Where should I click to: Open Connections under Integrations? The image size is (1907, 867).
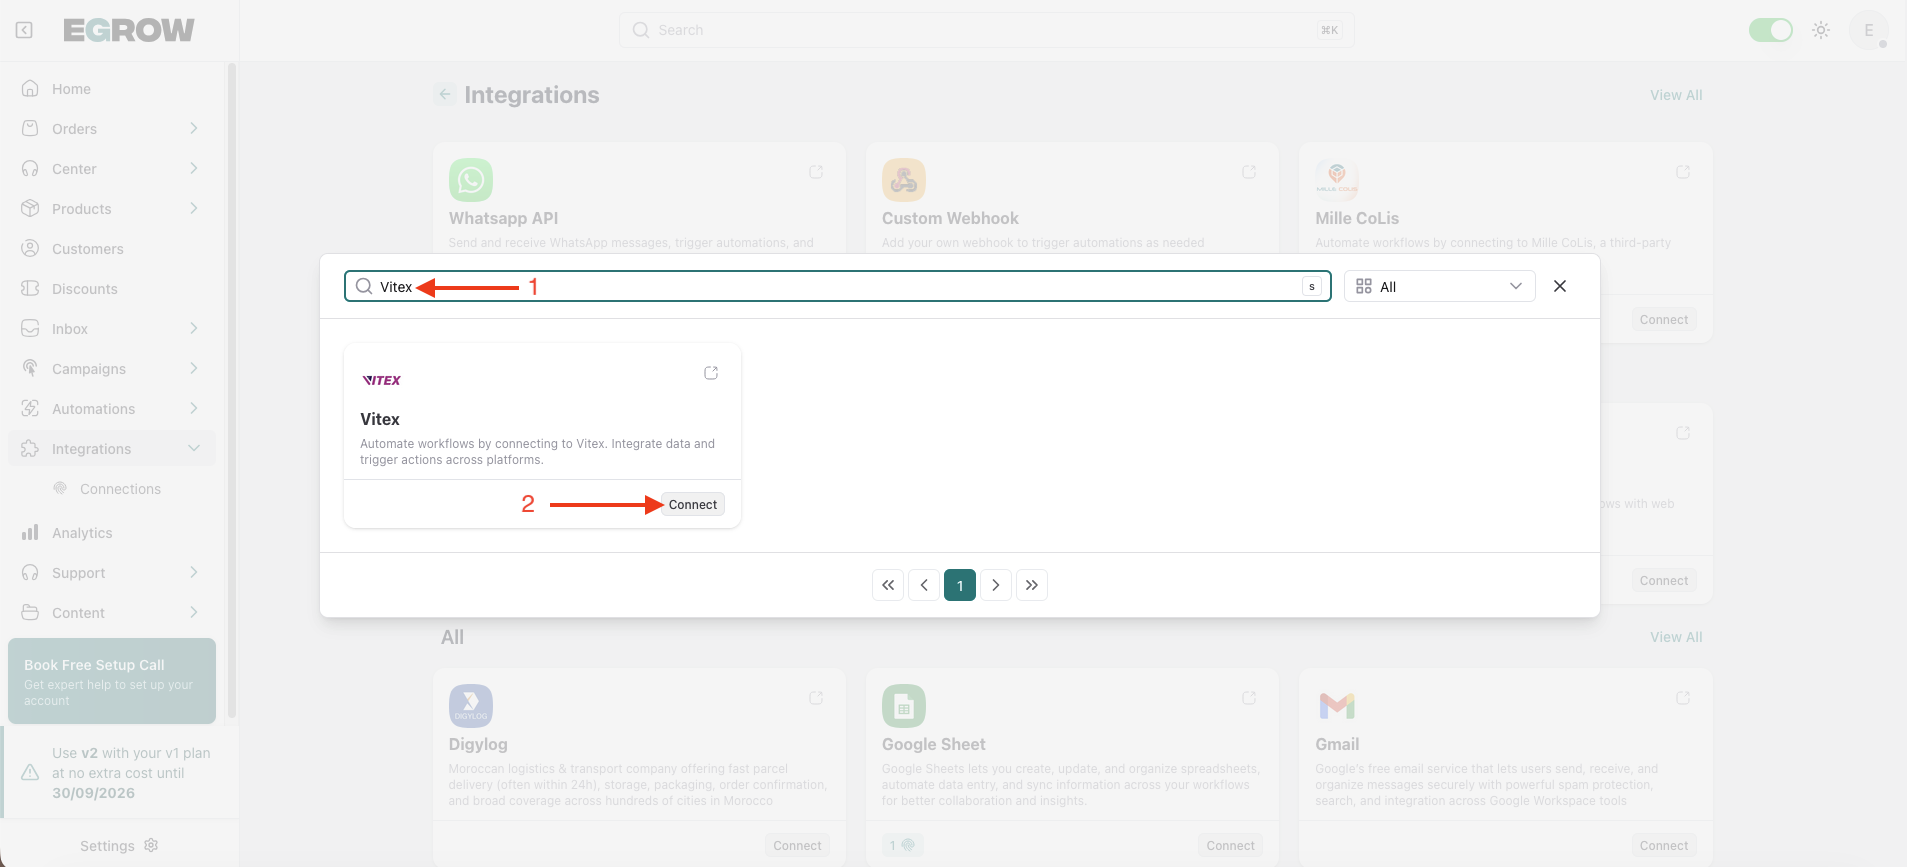point(120,489)
